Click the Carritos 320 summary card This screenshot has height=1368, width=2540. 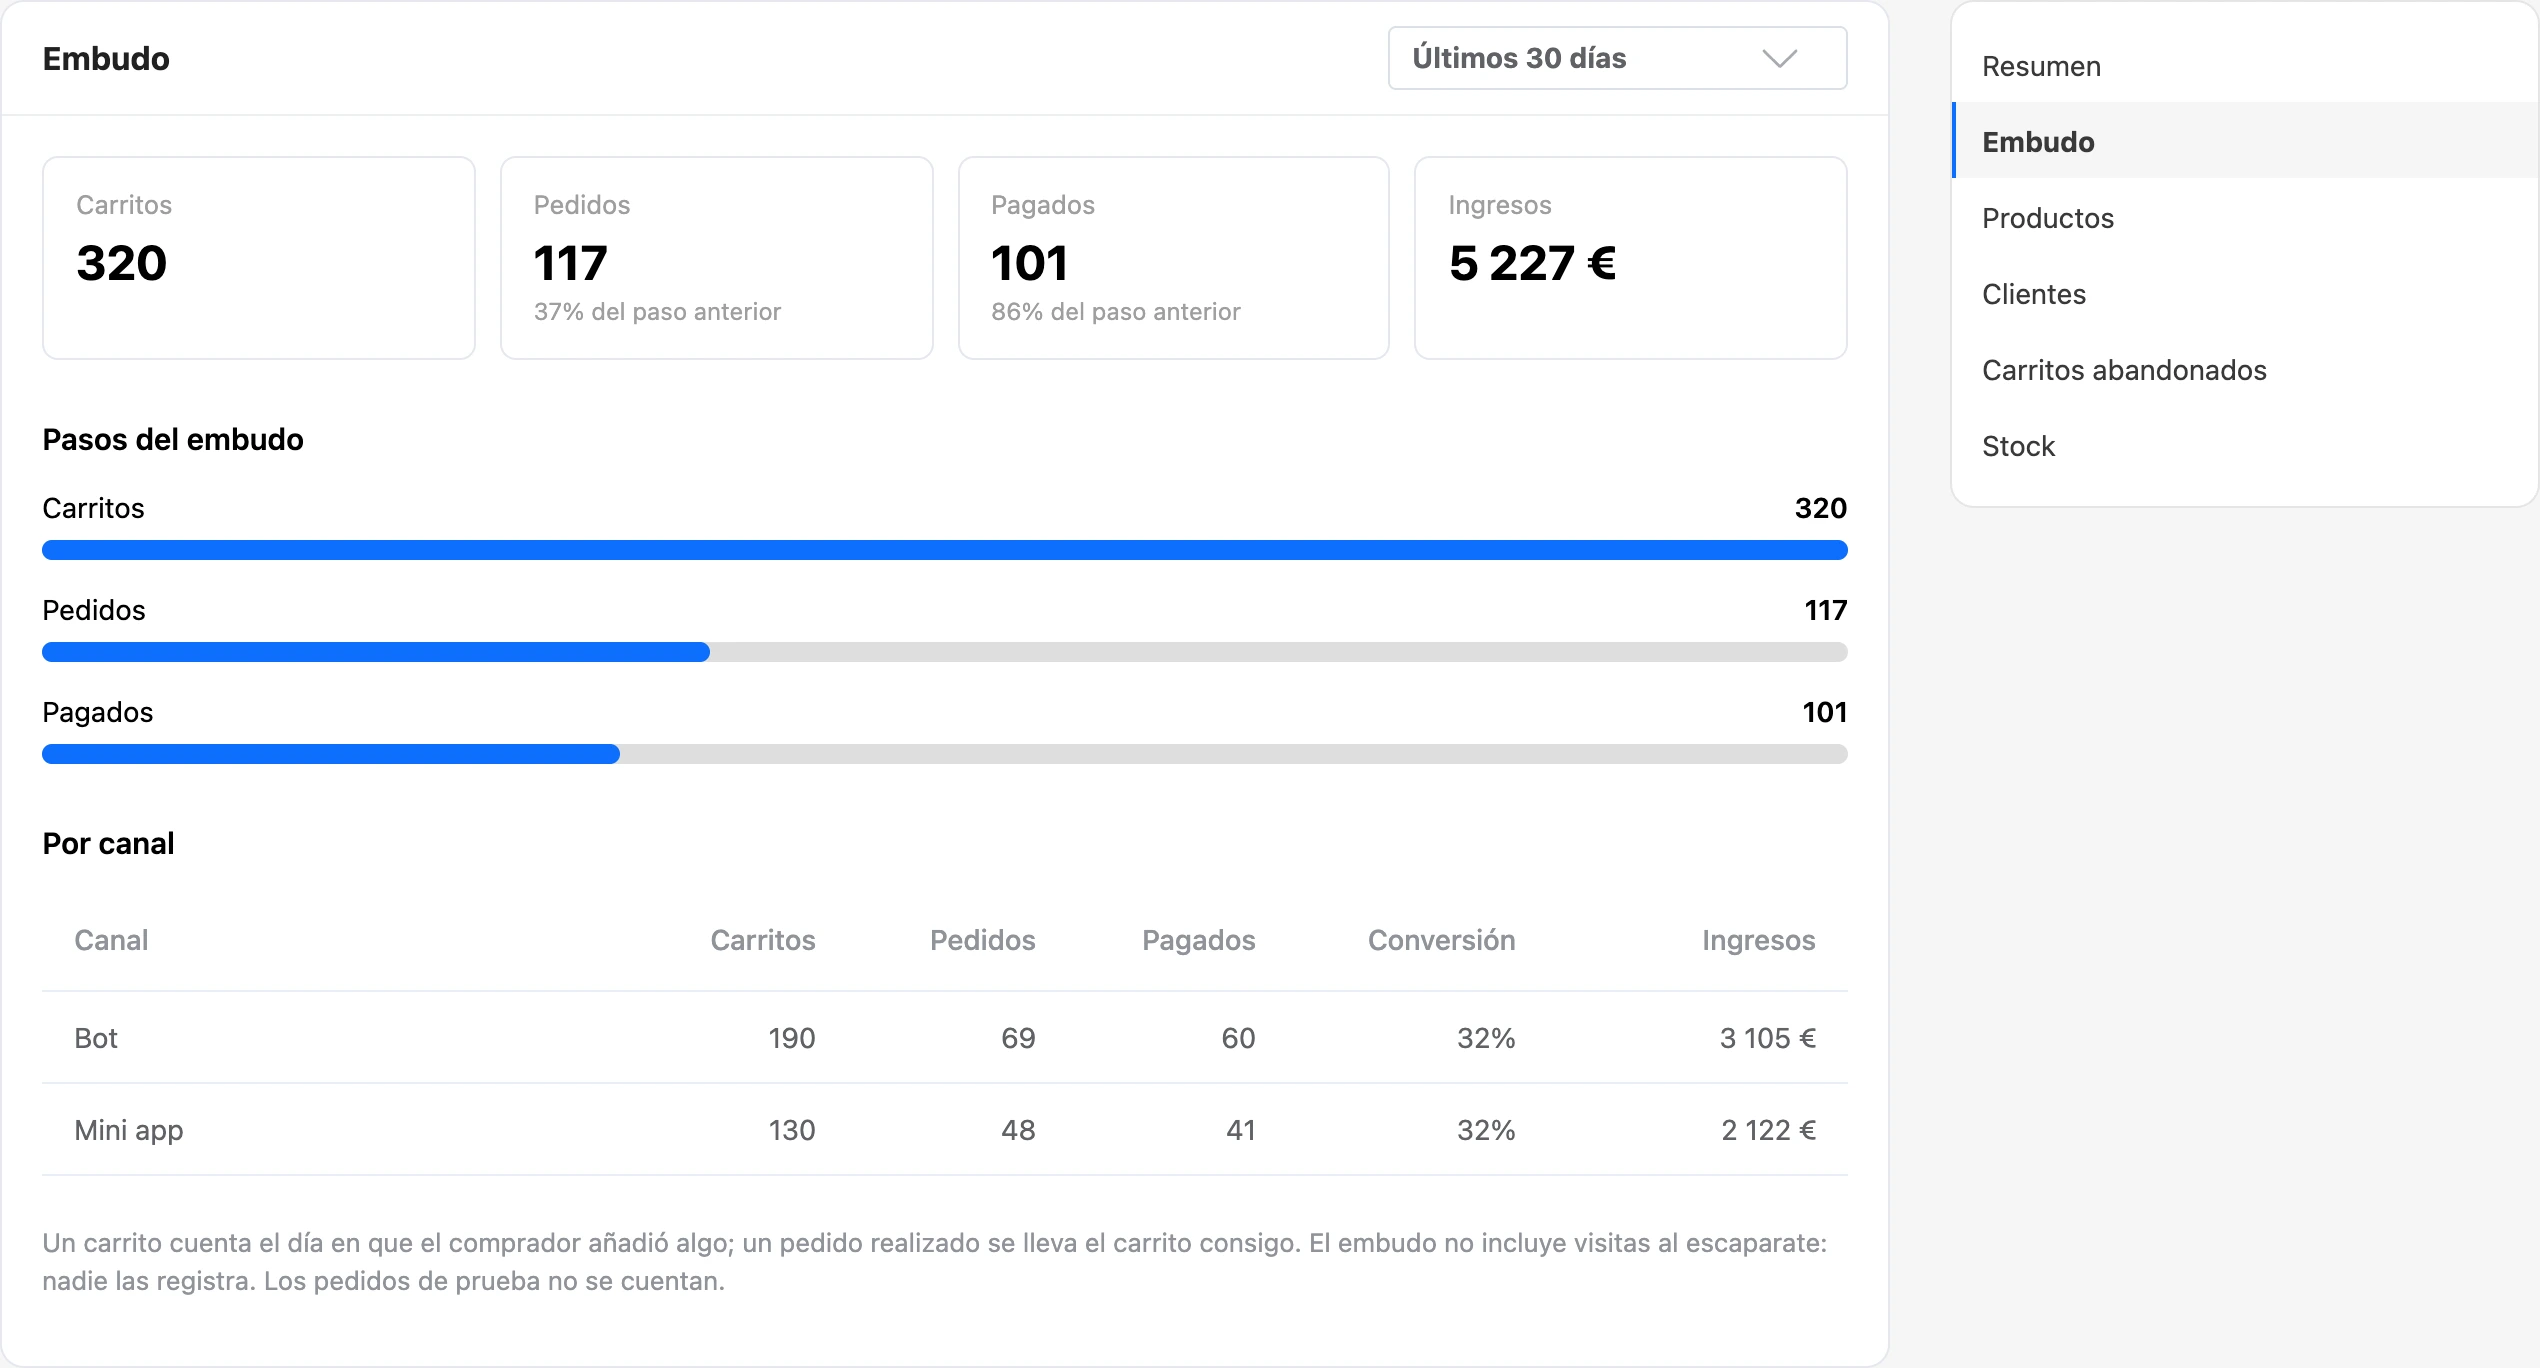coord(259,258)
